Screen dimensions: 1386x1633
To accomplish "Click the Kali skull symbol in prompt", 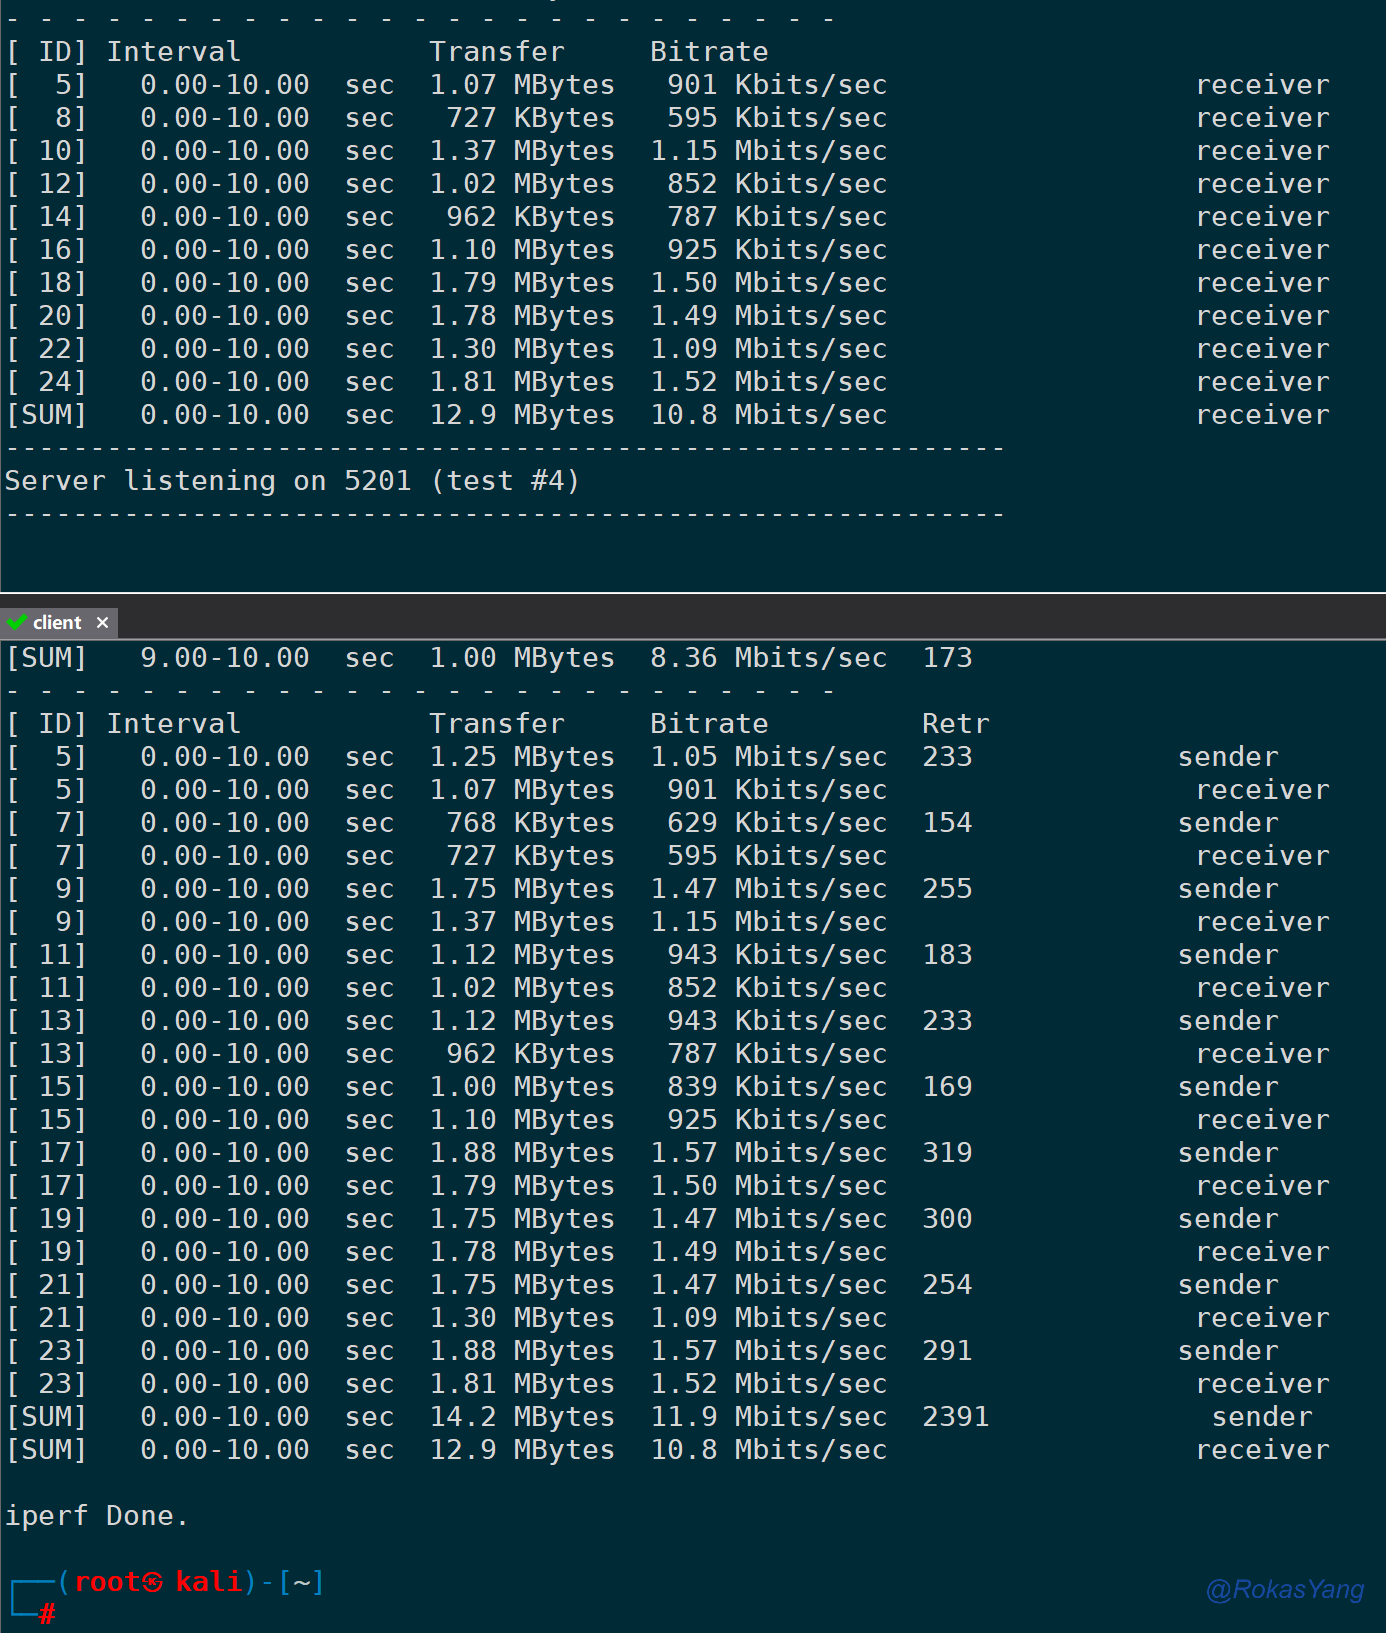I will [x=152, y=1582].
